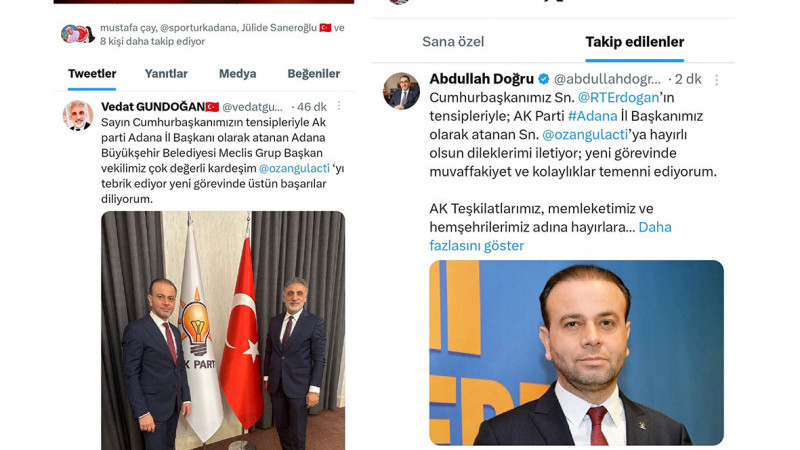Click the Abdullah Doğru display name
Screen dimensions: 800x450
tap(482, 79)
